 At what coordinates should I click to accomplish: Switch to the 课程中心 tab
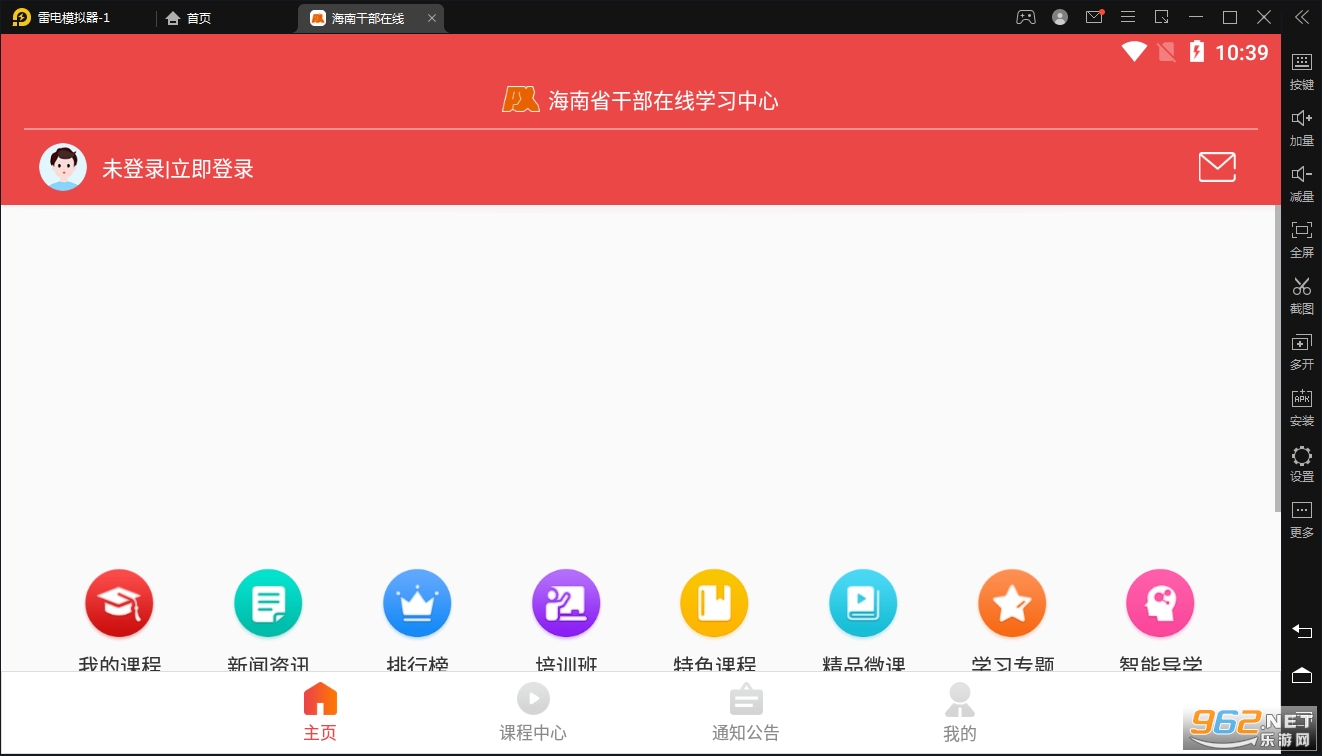533,713
